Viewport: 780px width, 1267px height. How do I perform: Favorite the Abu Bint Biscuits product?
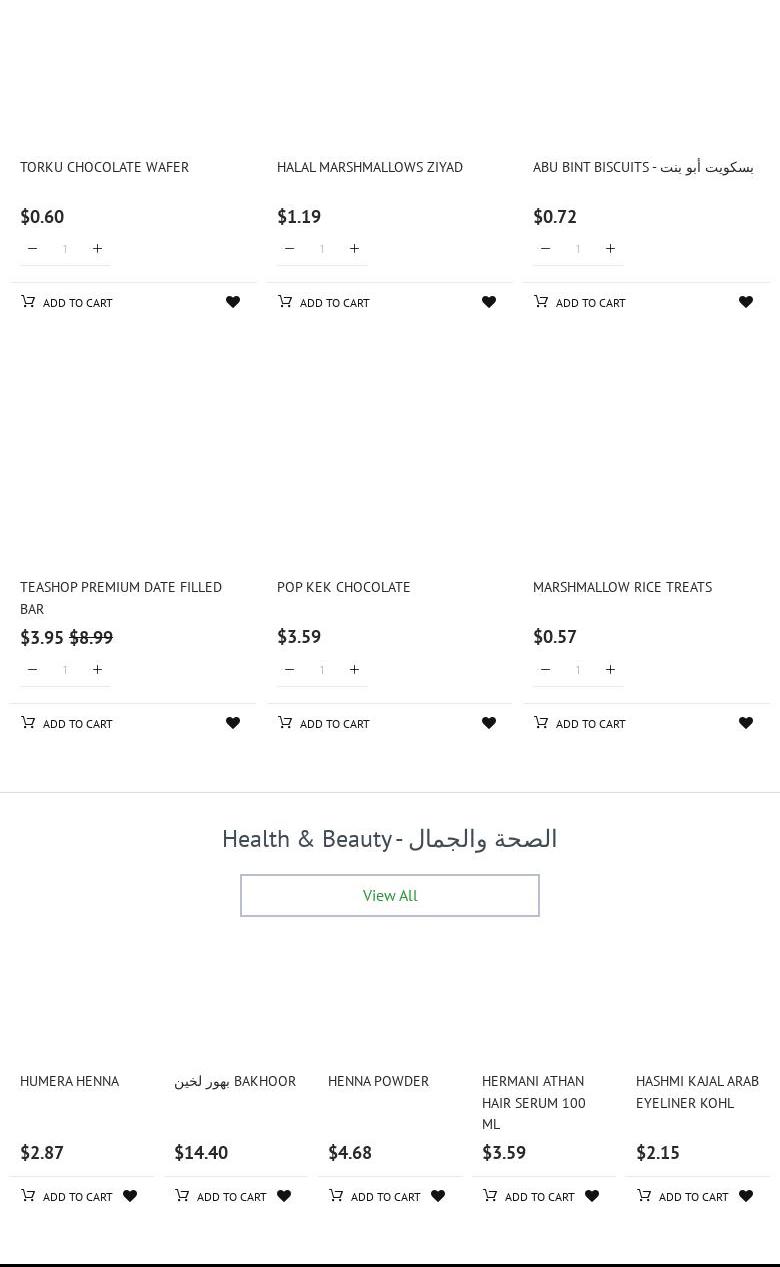coord(746,302)
